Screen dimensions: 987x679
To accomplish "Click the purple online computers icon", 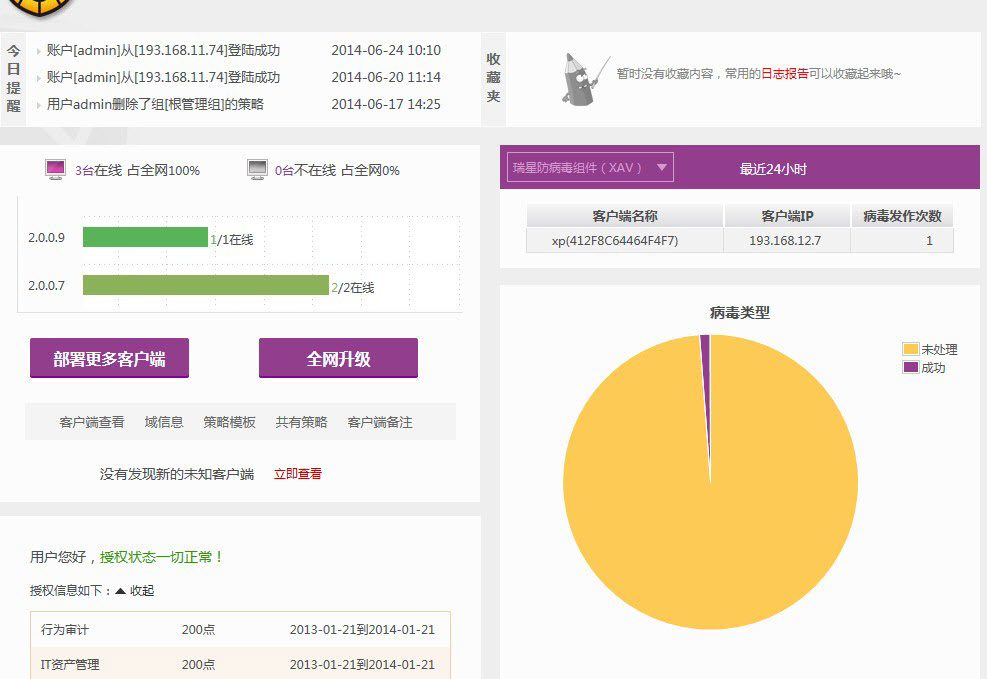I will 55,170.
